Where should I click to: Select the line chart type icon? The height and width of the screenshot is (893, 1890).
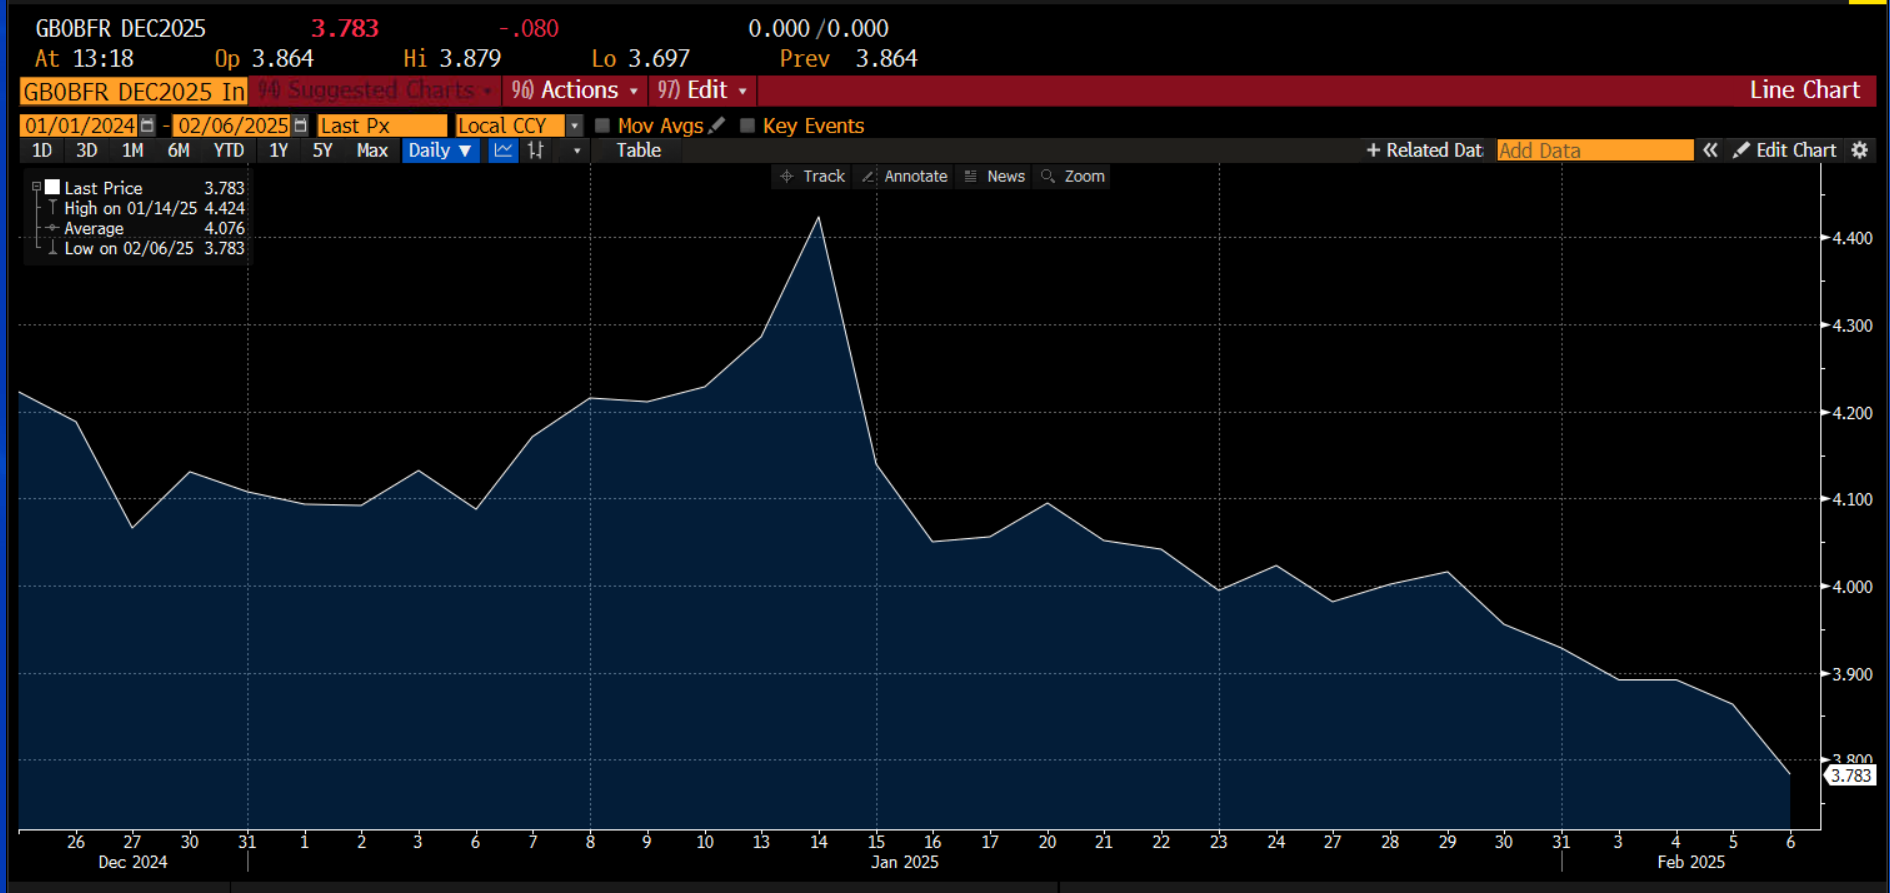[x=503, y=150]
